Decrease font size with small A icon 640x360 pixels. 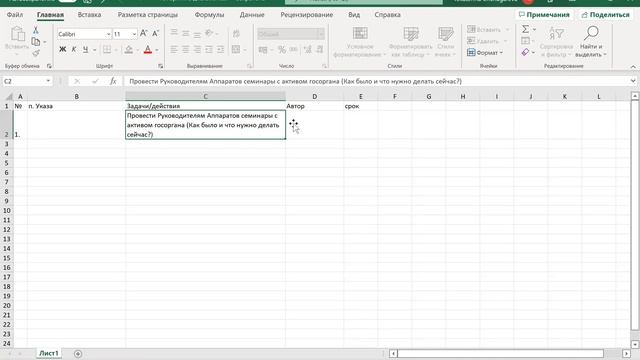[x=155, y=34]
